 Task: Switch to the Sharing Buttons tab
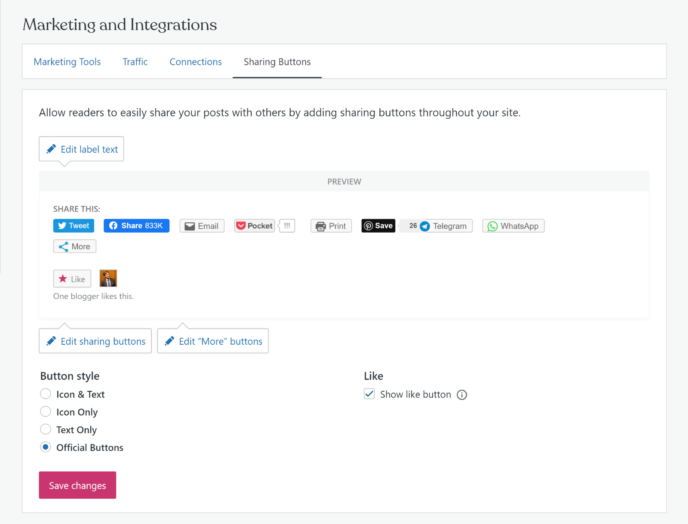pyautogui.click(x=277, y=62)
